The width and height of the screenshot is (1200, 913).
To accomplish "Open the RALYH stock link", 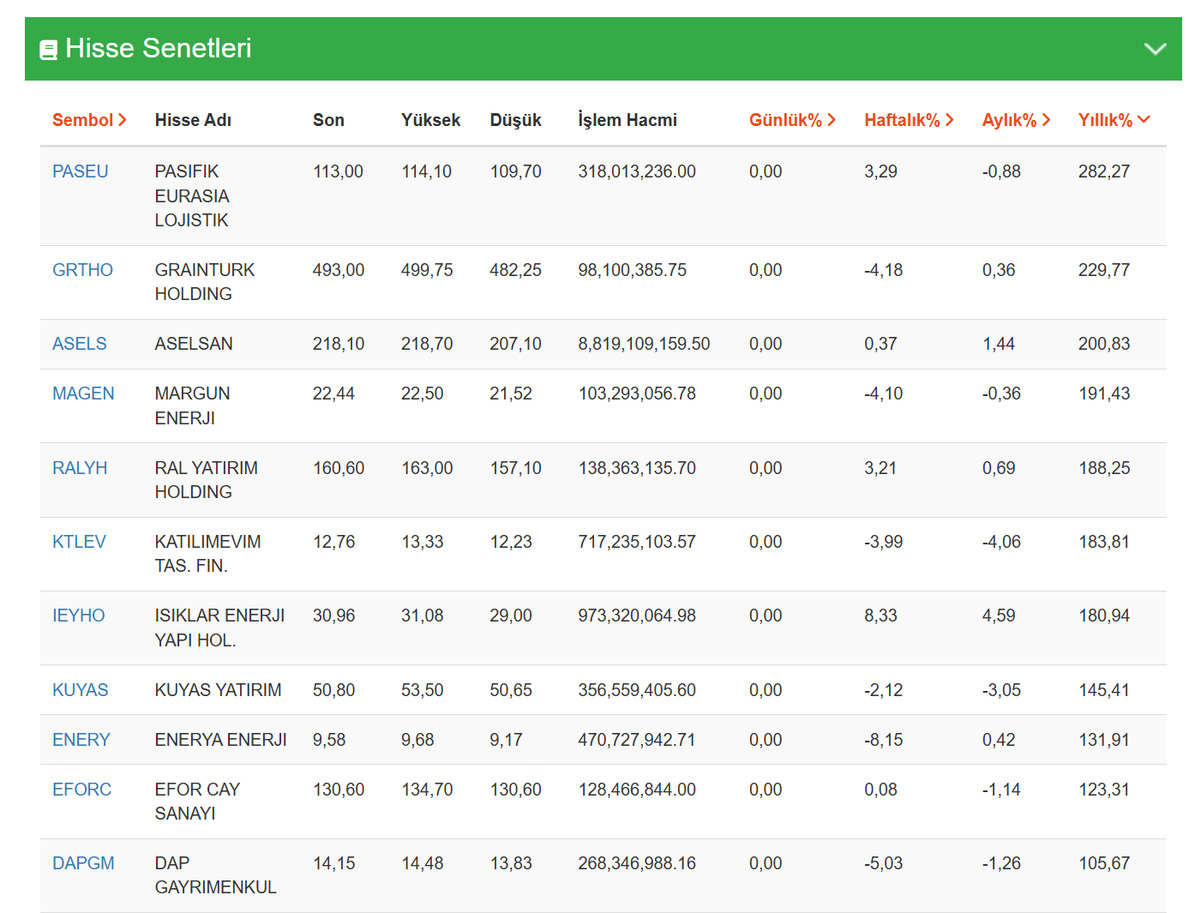I will pos(79,468).
